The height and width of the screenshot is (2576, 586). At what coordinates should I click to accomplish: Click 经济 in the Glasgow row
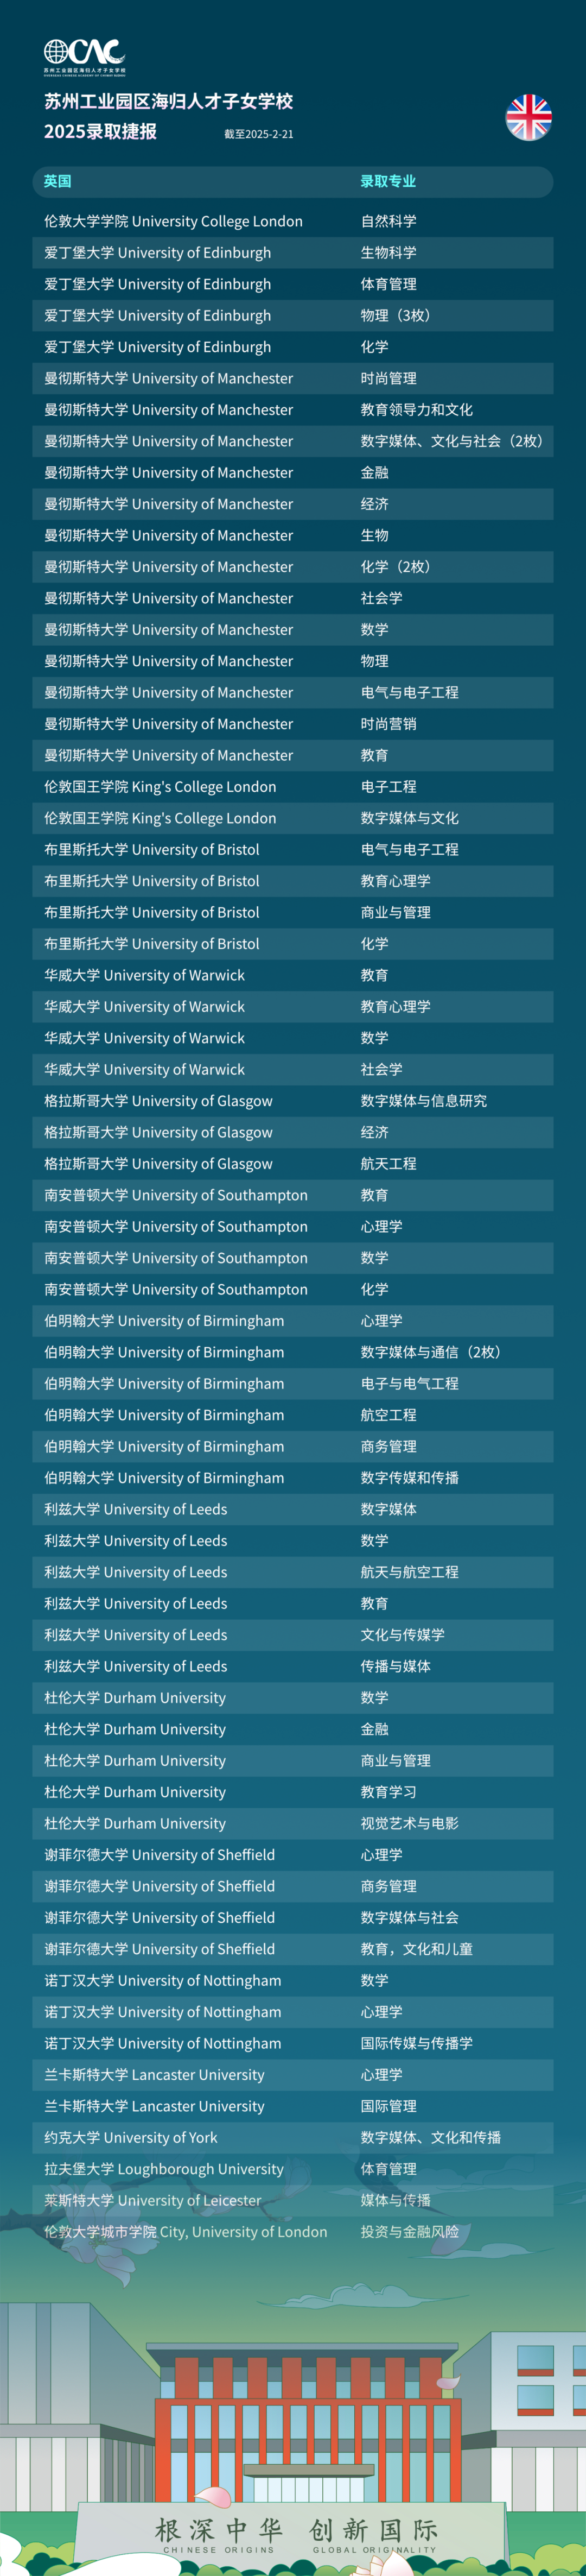pos(374,1132)
